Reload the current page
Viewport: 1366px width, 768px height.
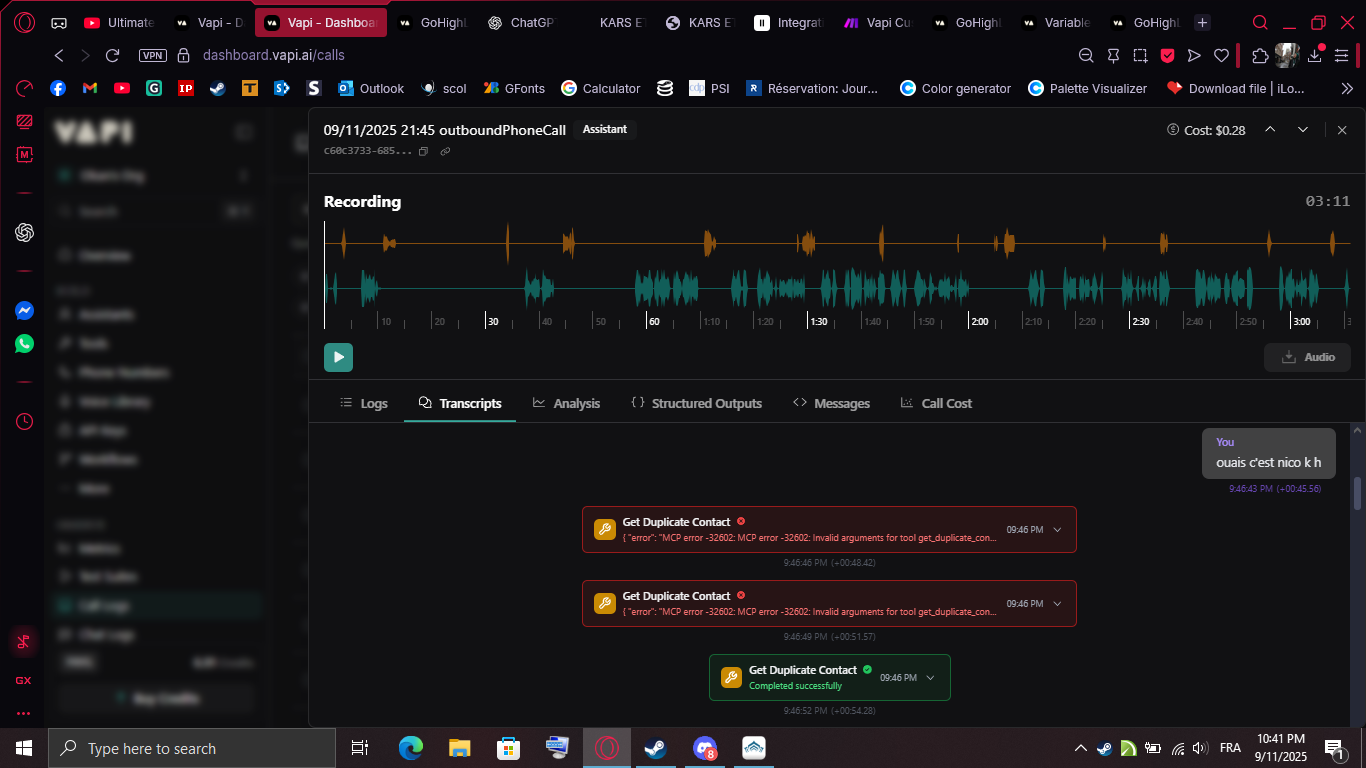(x=112, y=56)
